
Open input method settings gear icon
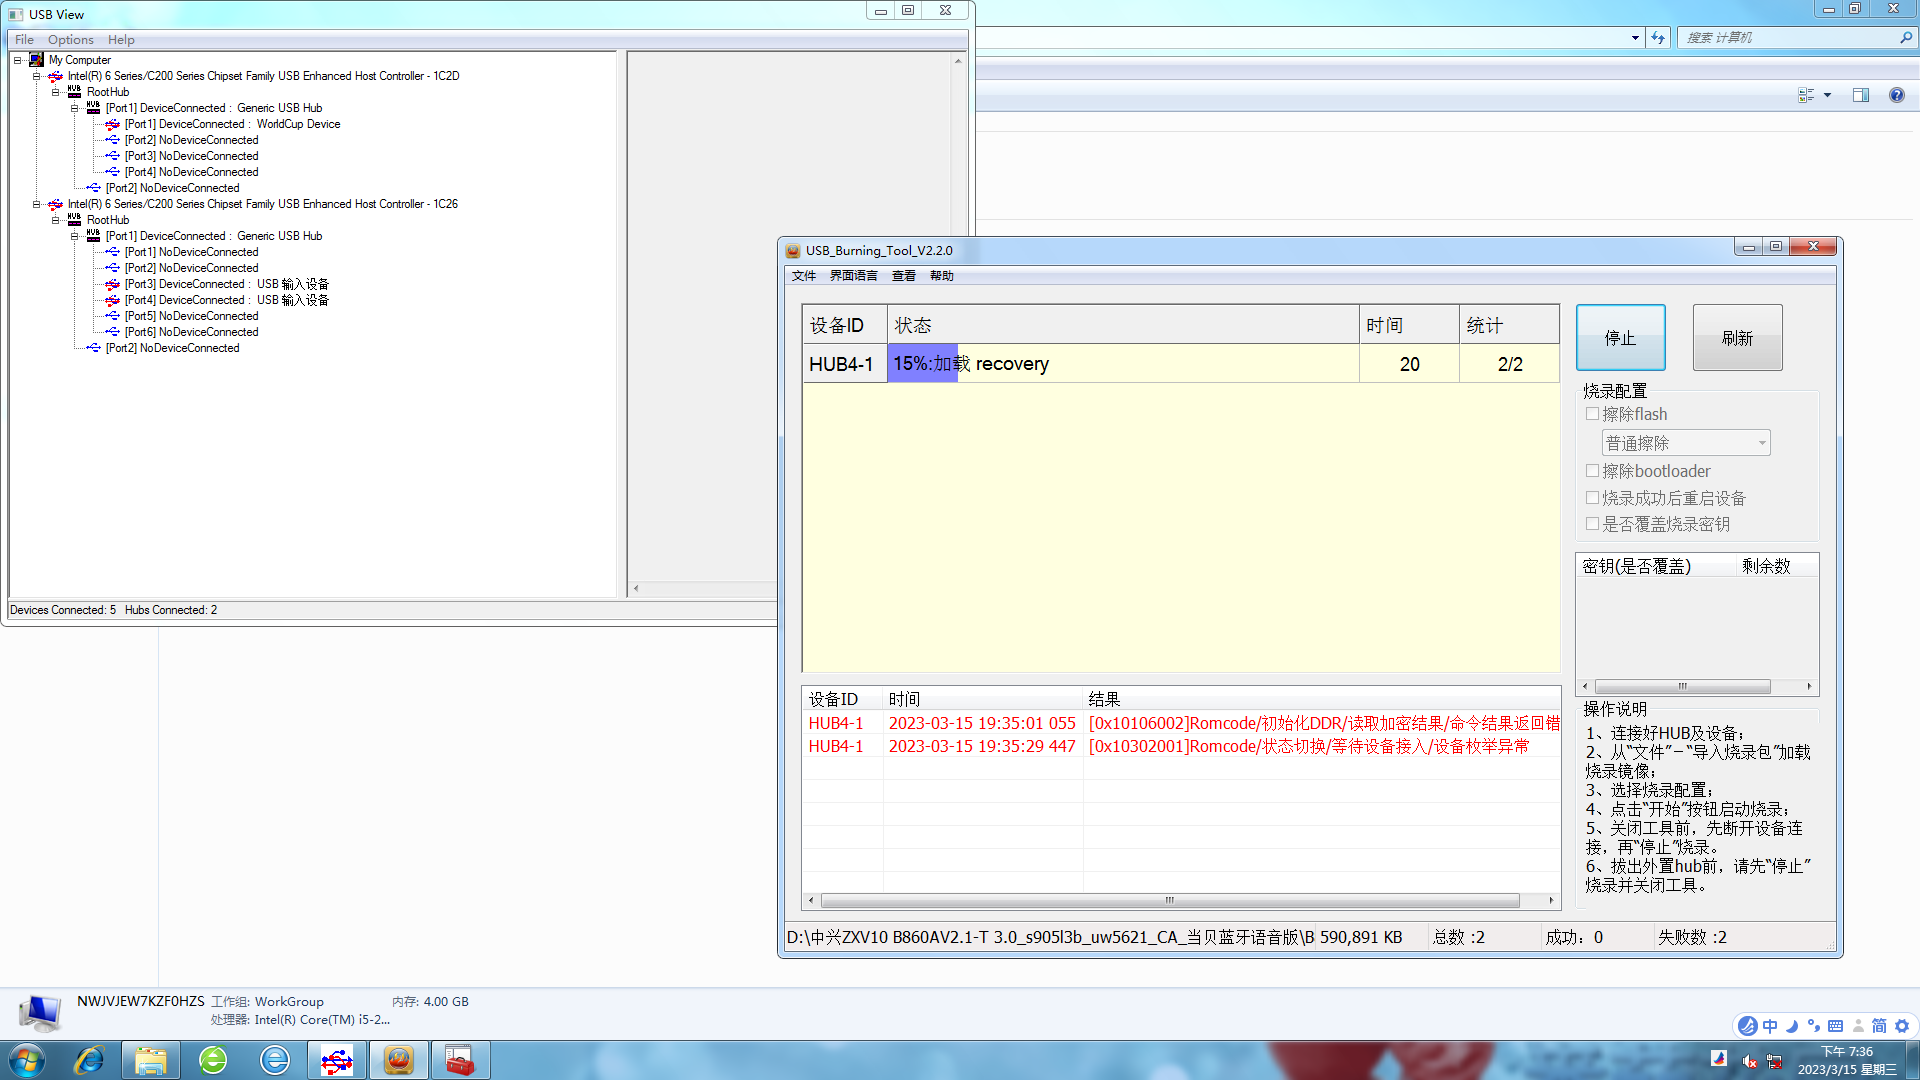(1902, 1026)
